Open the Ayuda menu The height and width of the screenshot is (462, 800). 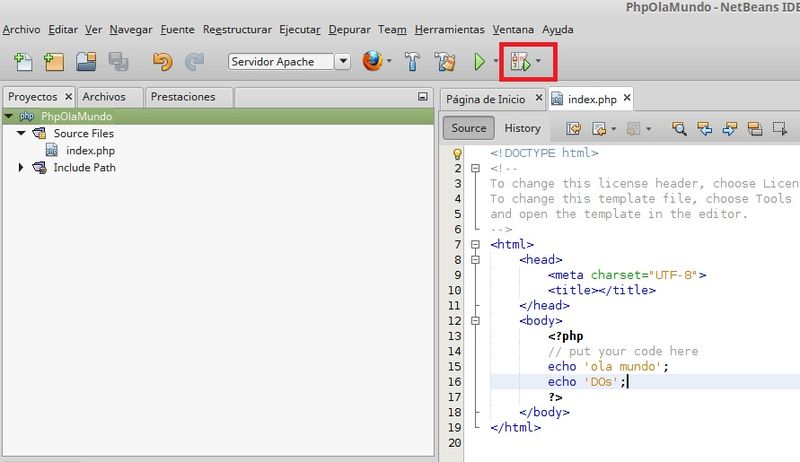[558, 30]
